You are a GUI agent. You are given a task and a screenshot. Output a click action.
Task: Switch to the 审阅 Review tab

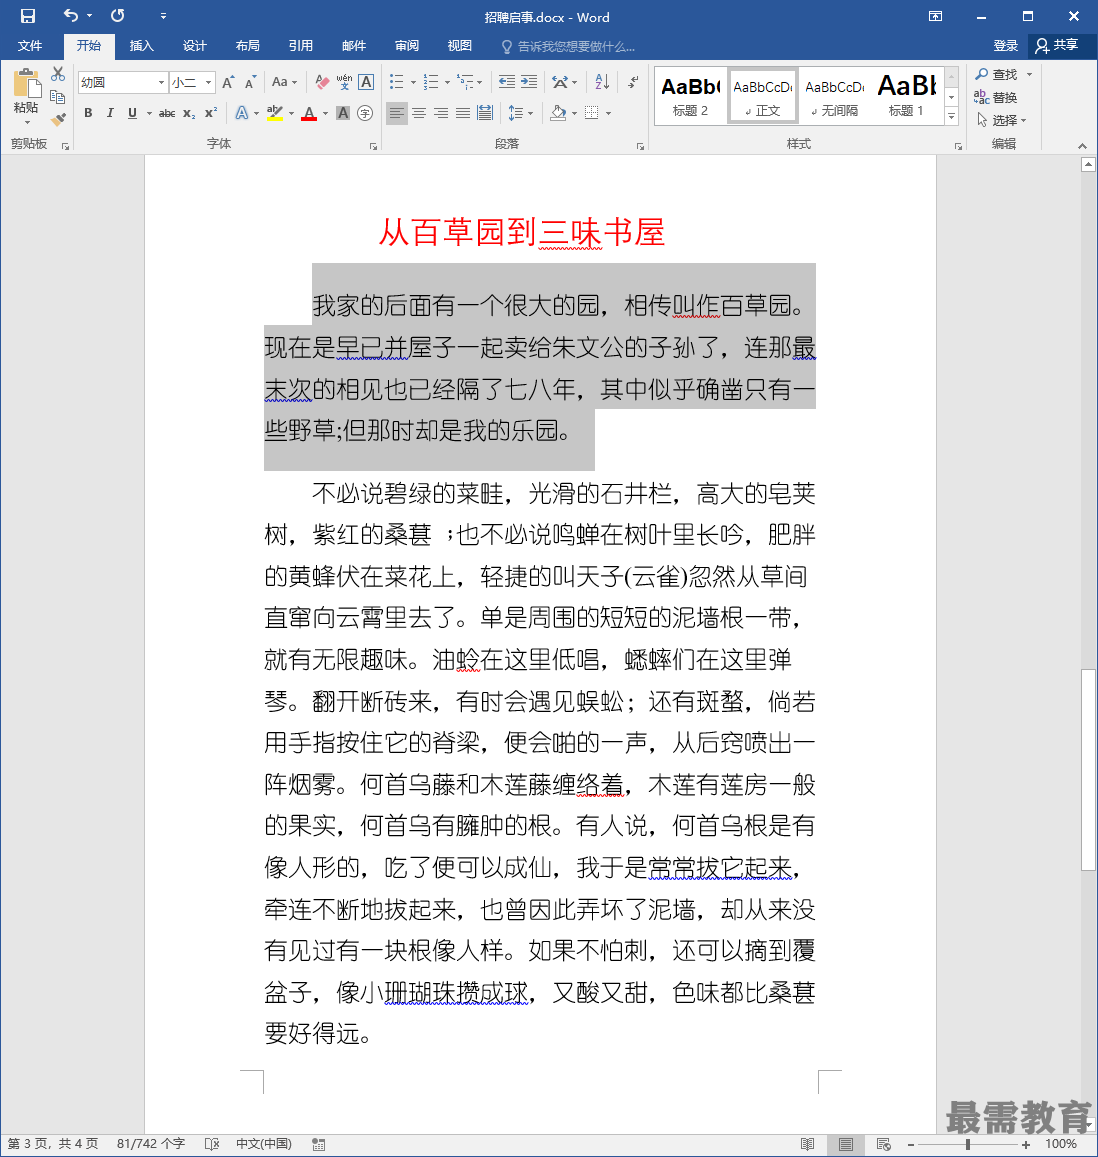point(407,46)
